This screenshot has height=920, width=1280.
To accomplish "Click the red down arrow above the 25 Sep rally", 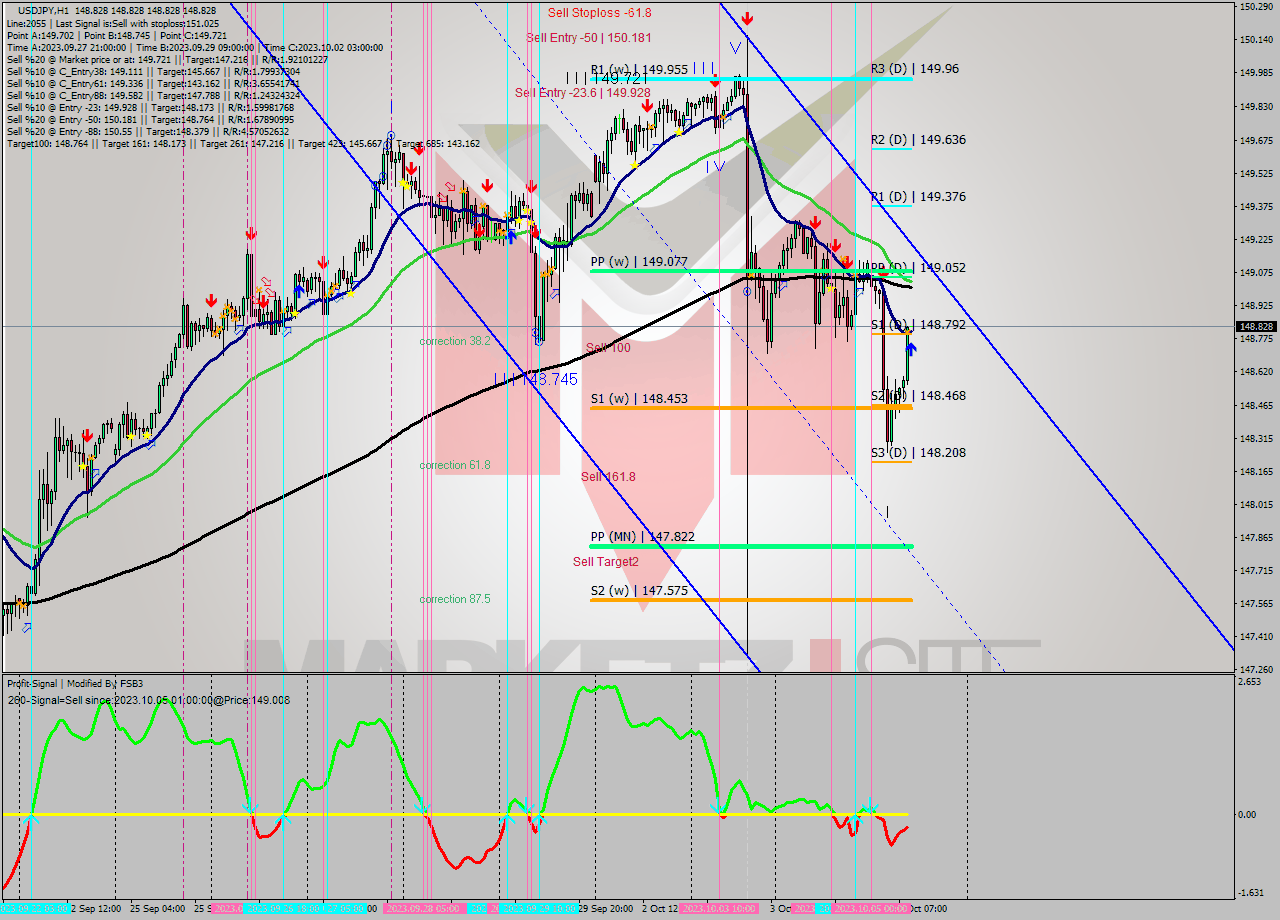I will click(251, 232).
